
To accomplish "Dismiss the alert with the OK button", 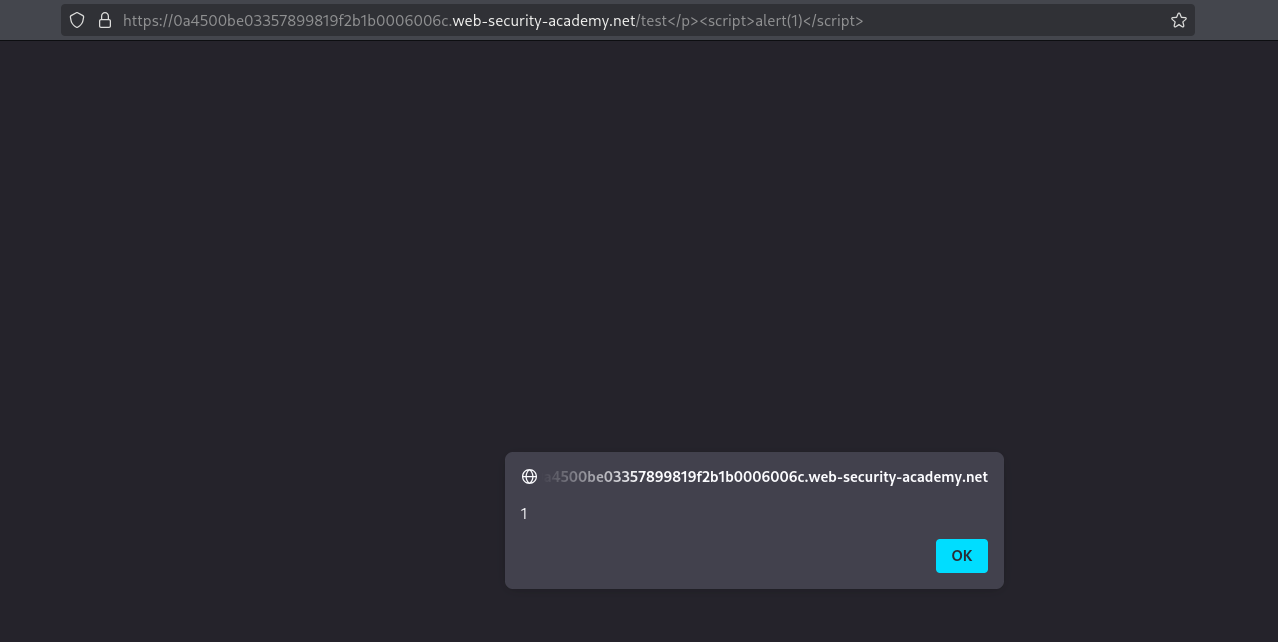I will coord(961,556).
